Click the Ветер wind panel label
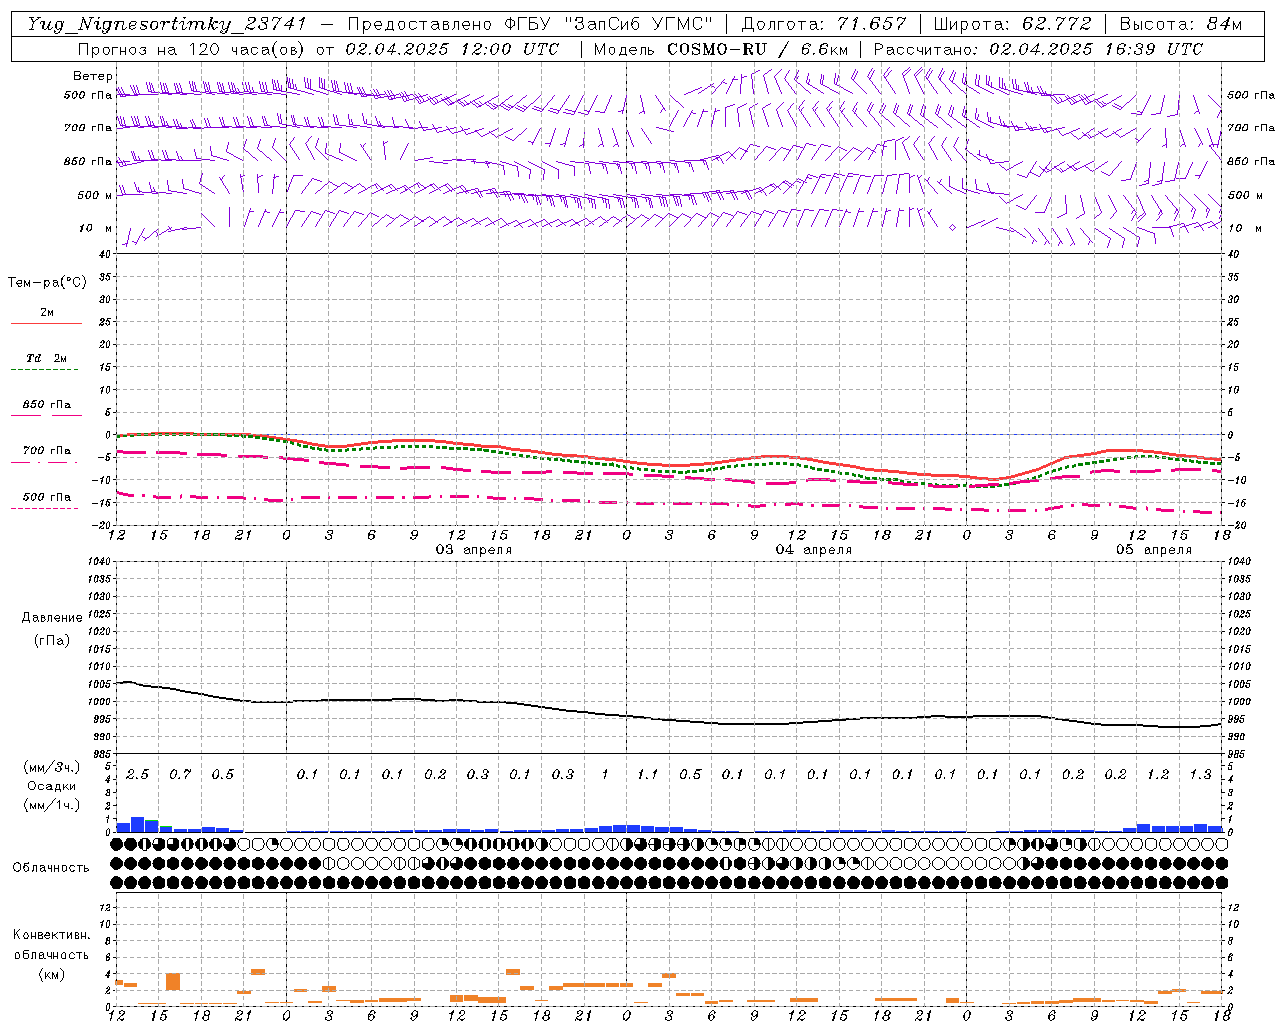The width and height of the screenshot is (1280, 1024). tap(92, 76)
